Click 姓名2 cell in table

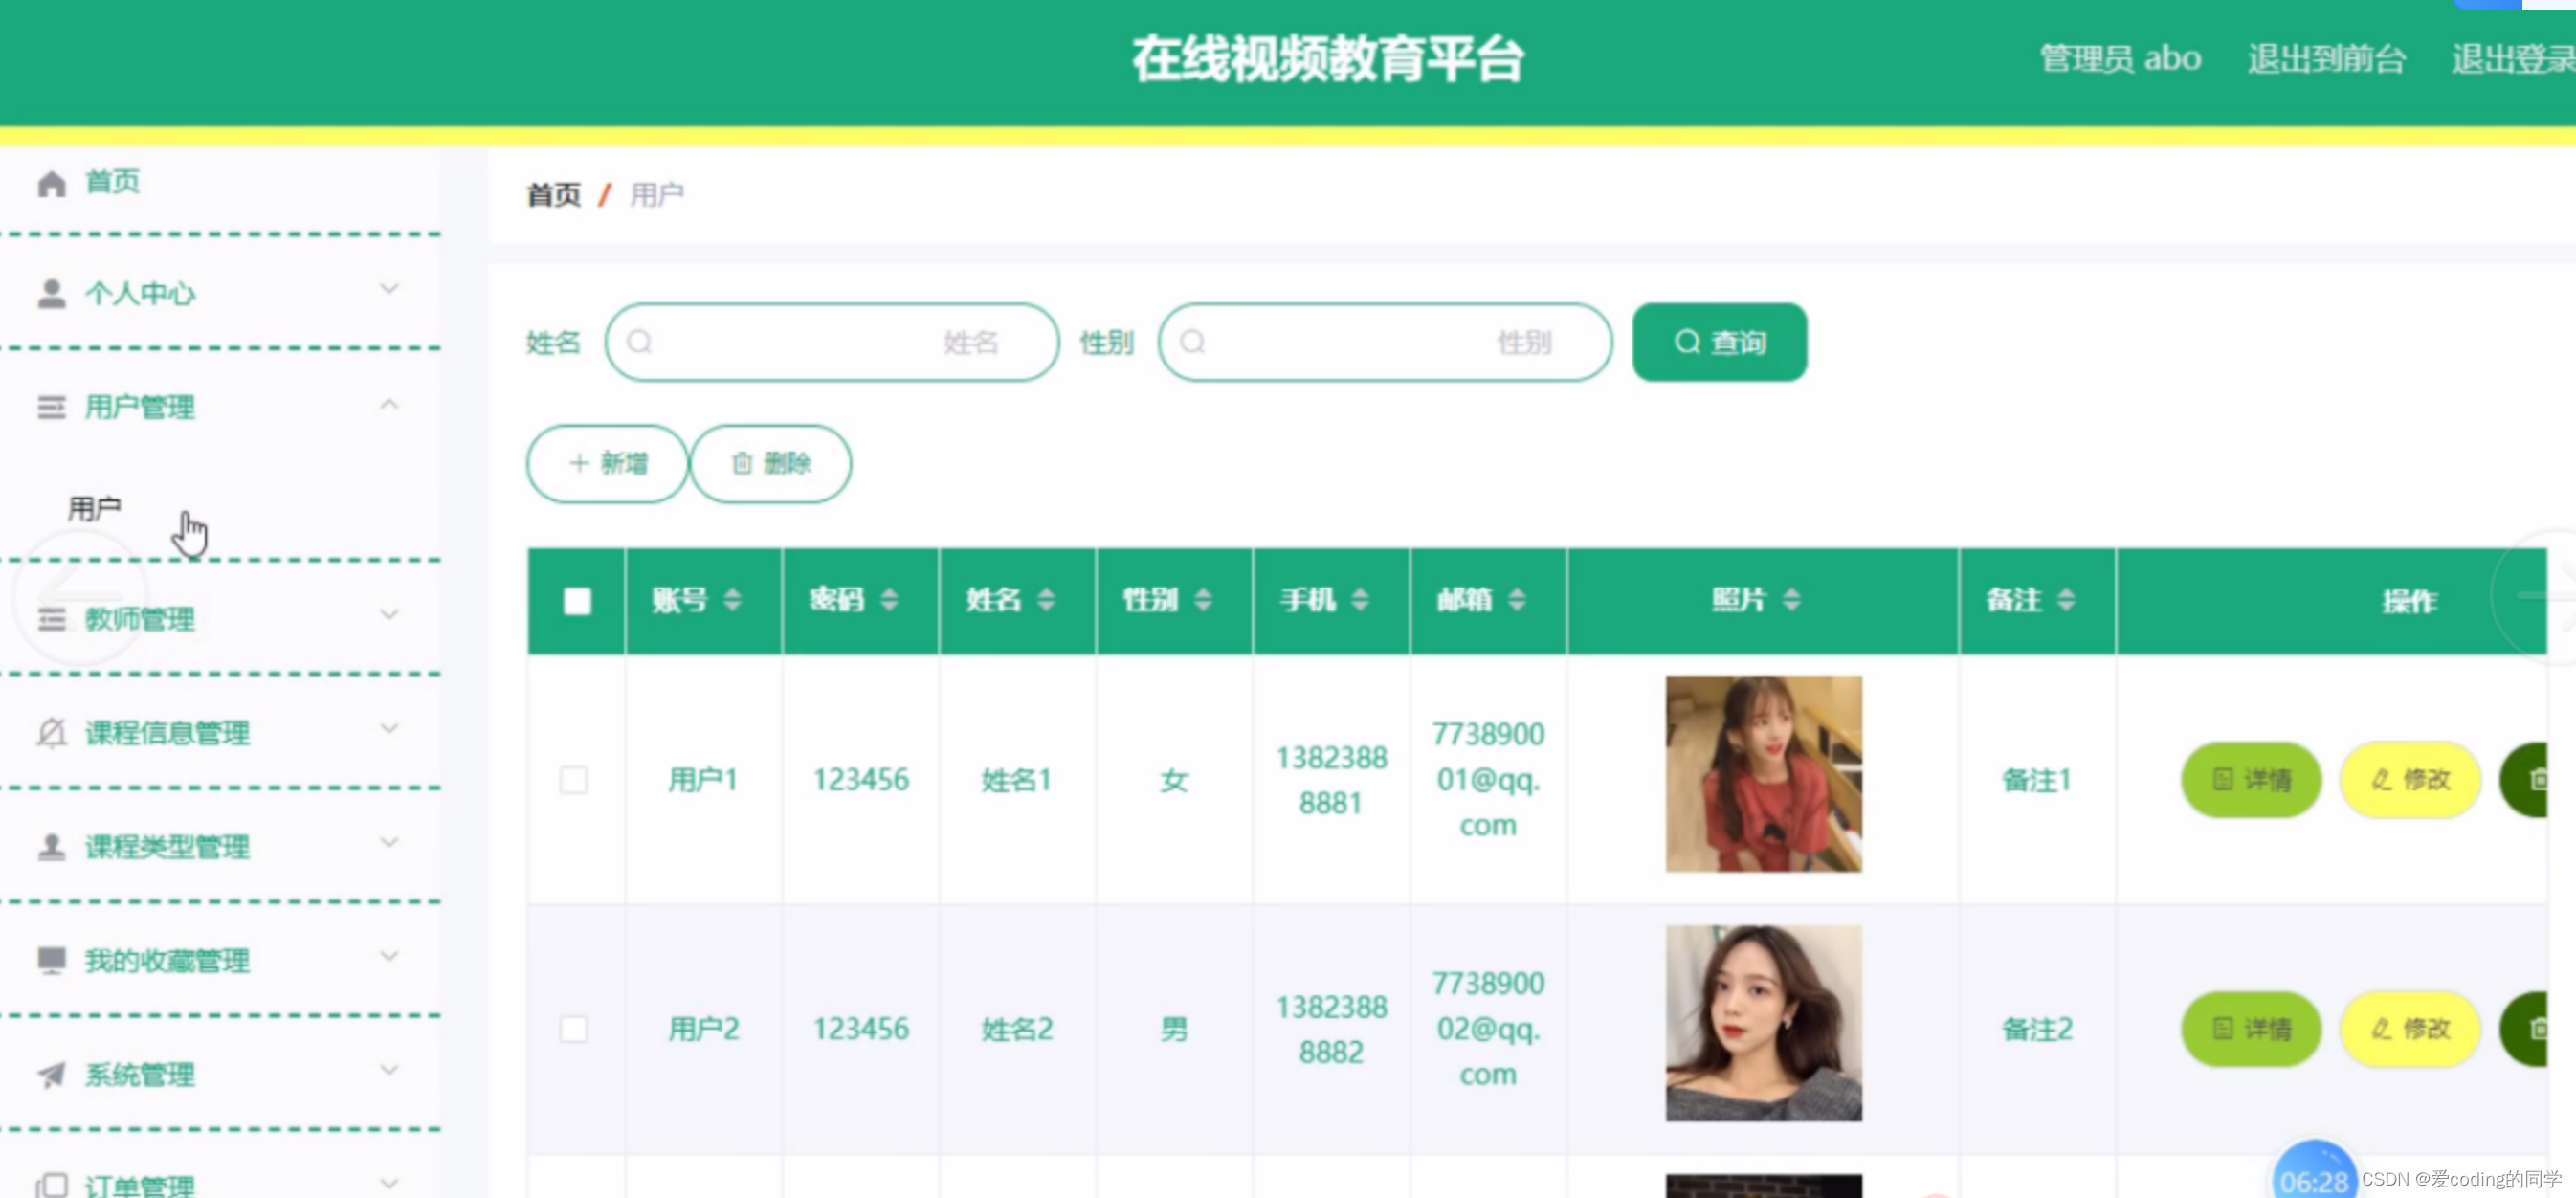click(1017, 1028)
